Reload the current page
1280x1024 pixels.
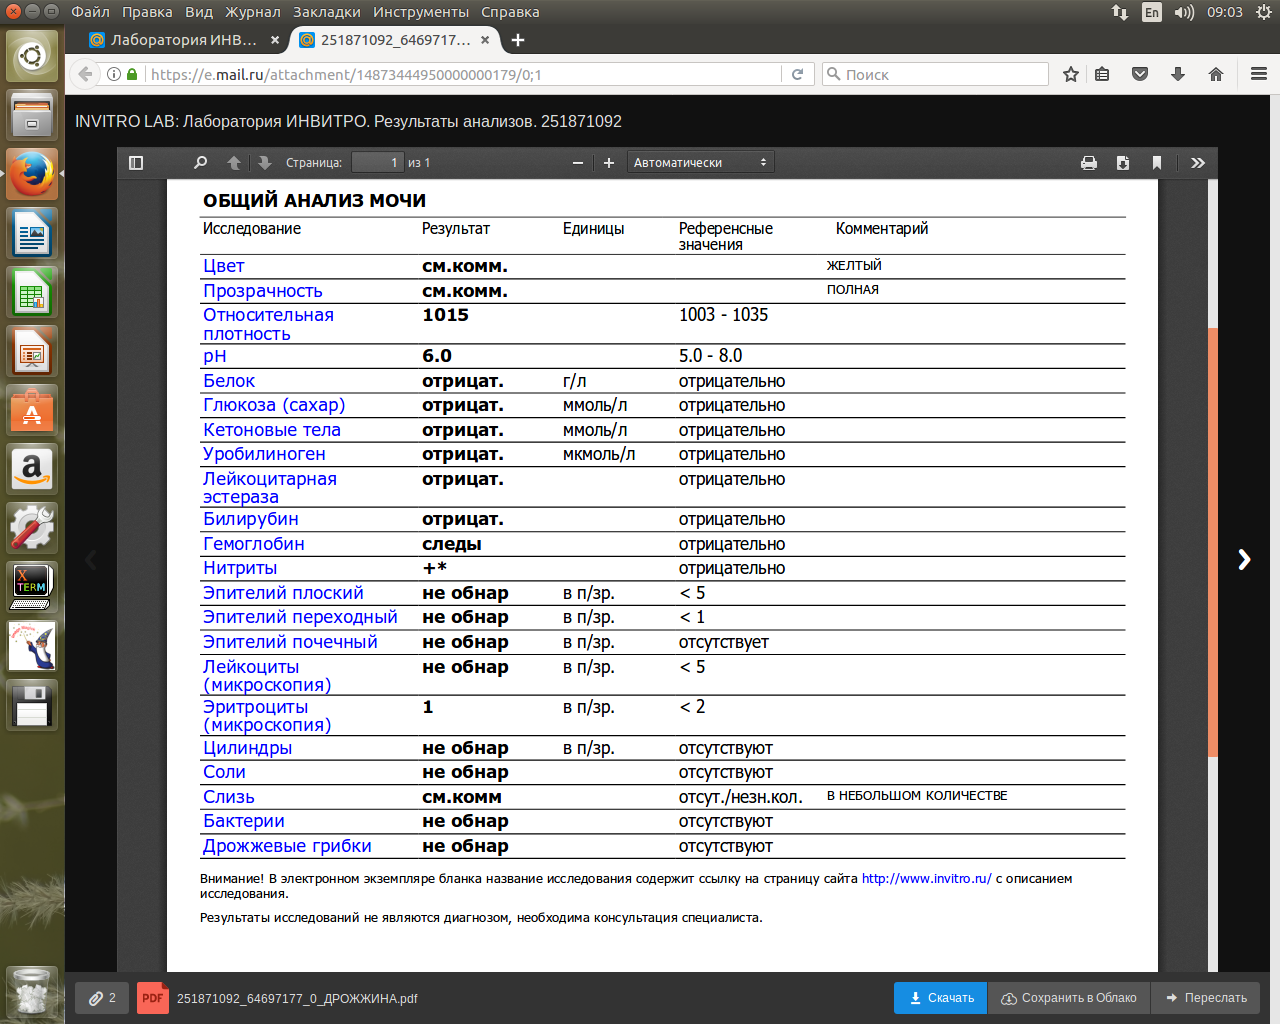[797, 74]
